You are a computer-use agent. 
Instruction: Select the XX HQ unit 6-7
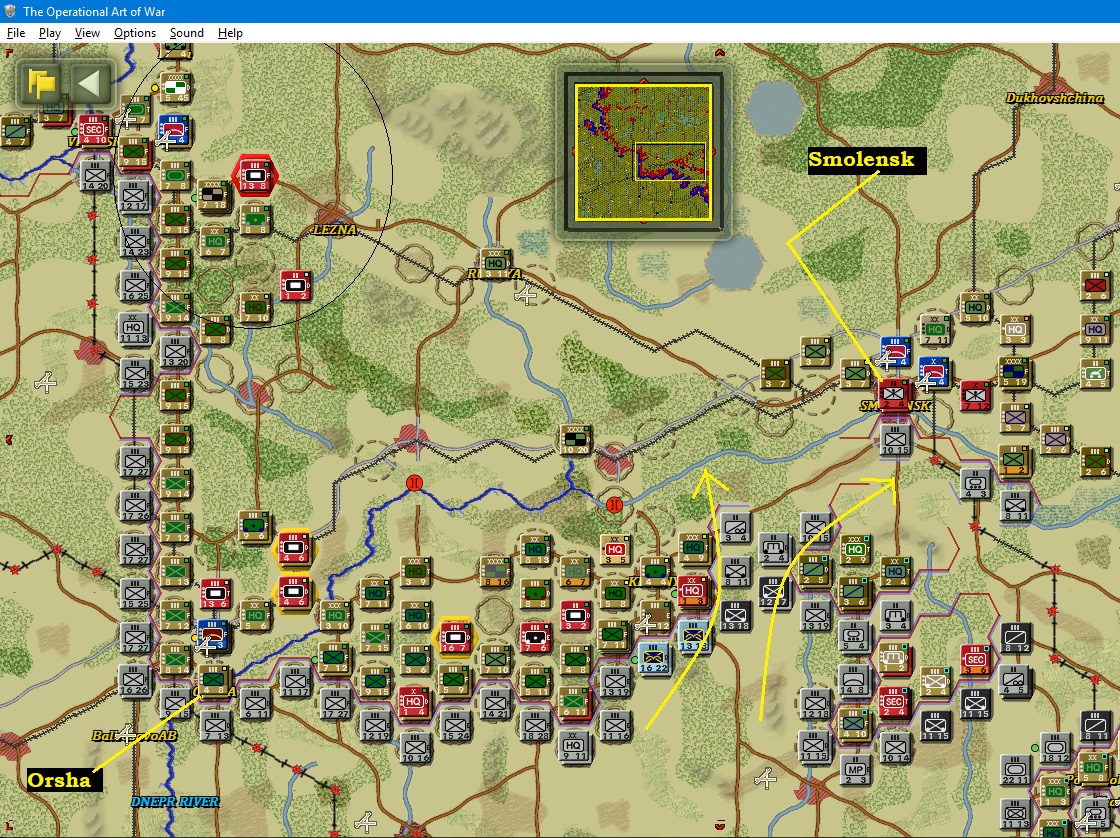(x=214, y=241)
